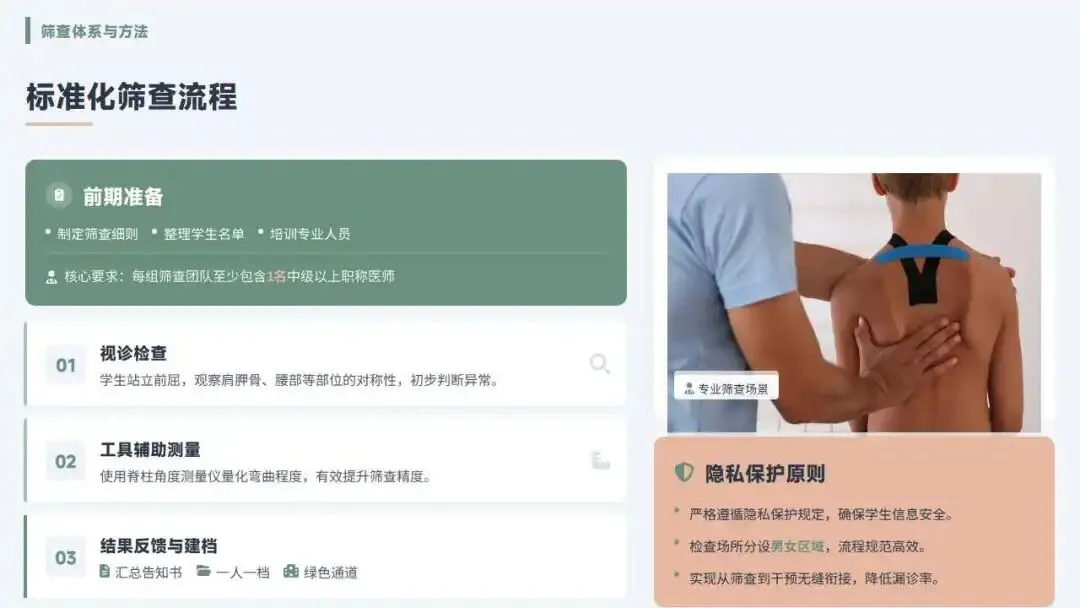Click the 结果反馈与建档 step heading
The width and height of the screenshot is (1080, 608).
[158, 546]
